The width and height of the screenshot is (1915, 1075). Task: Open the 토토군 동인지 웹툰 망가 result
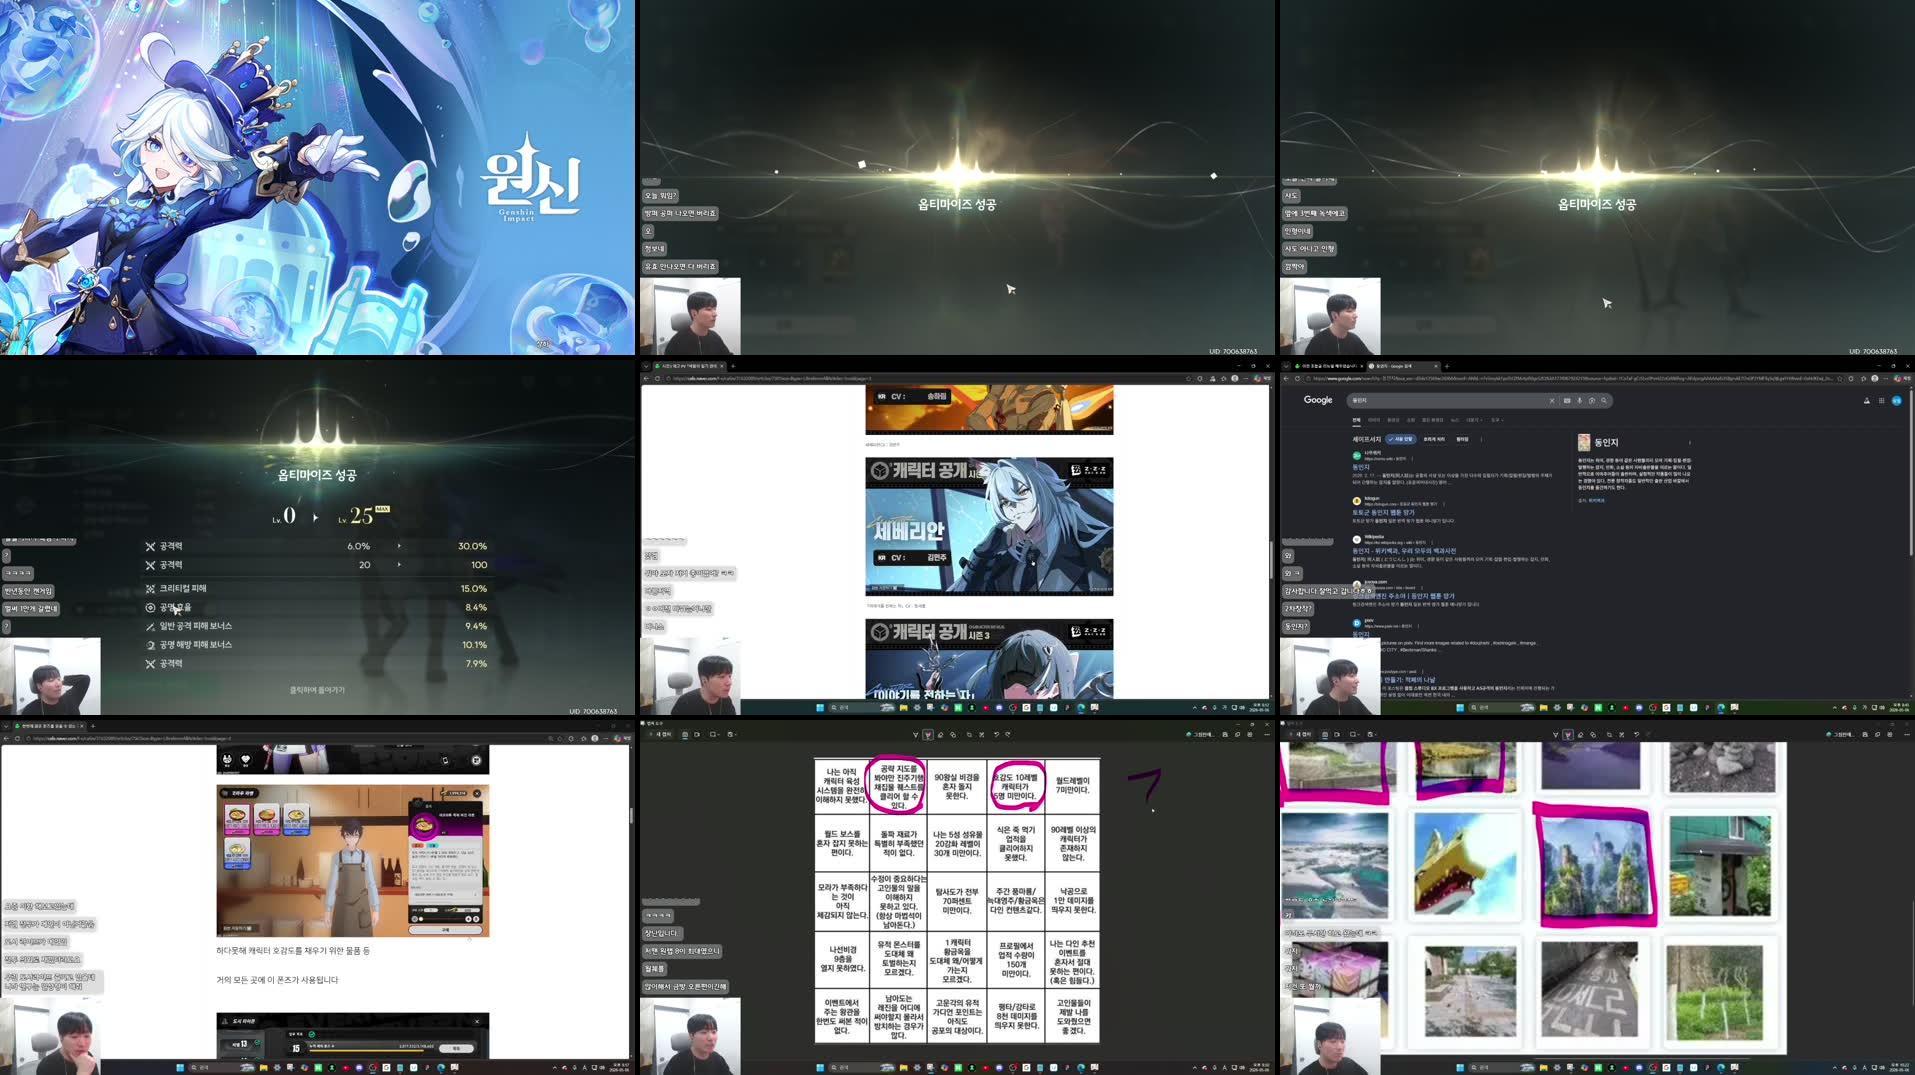pyautogui.click(x=1383, y=512)
